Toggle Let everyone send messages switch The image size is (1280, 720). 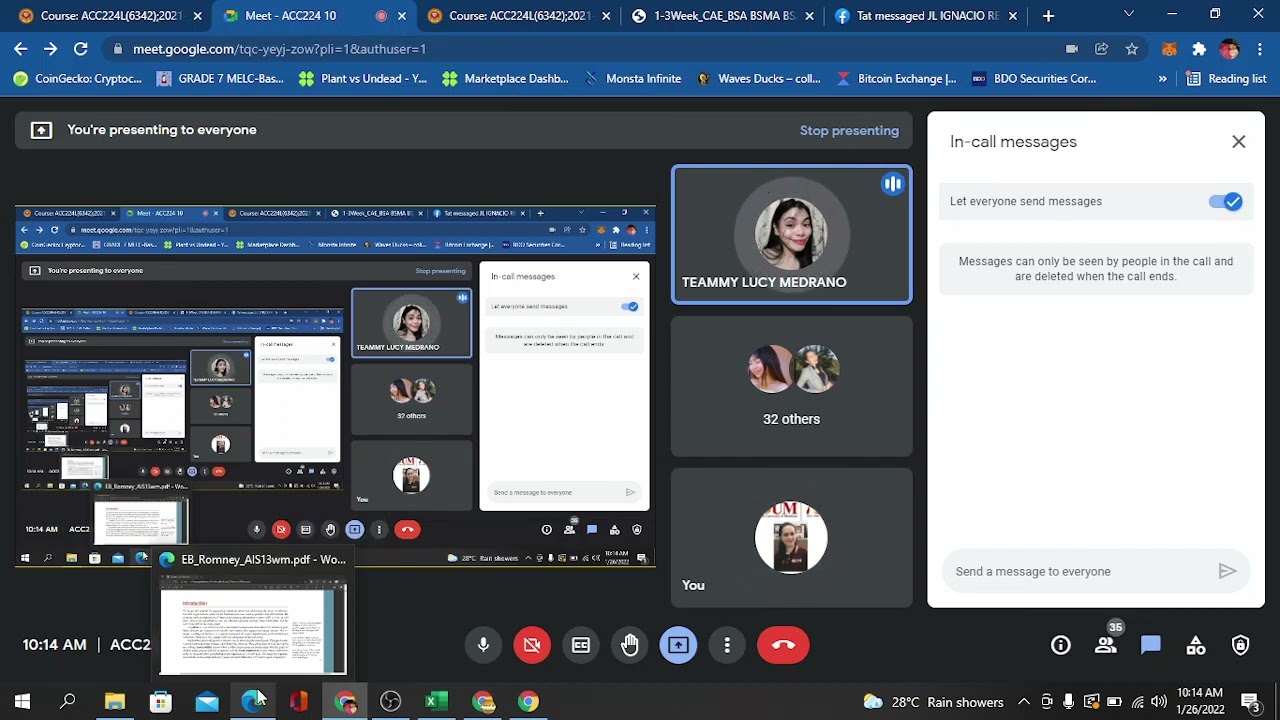point(1225,202)
